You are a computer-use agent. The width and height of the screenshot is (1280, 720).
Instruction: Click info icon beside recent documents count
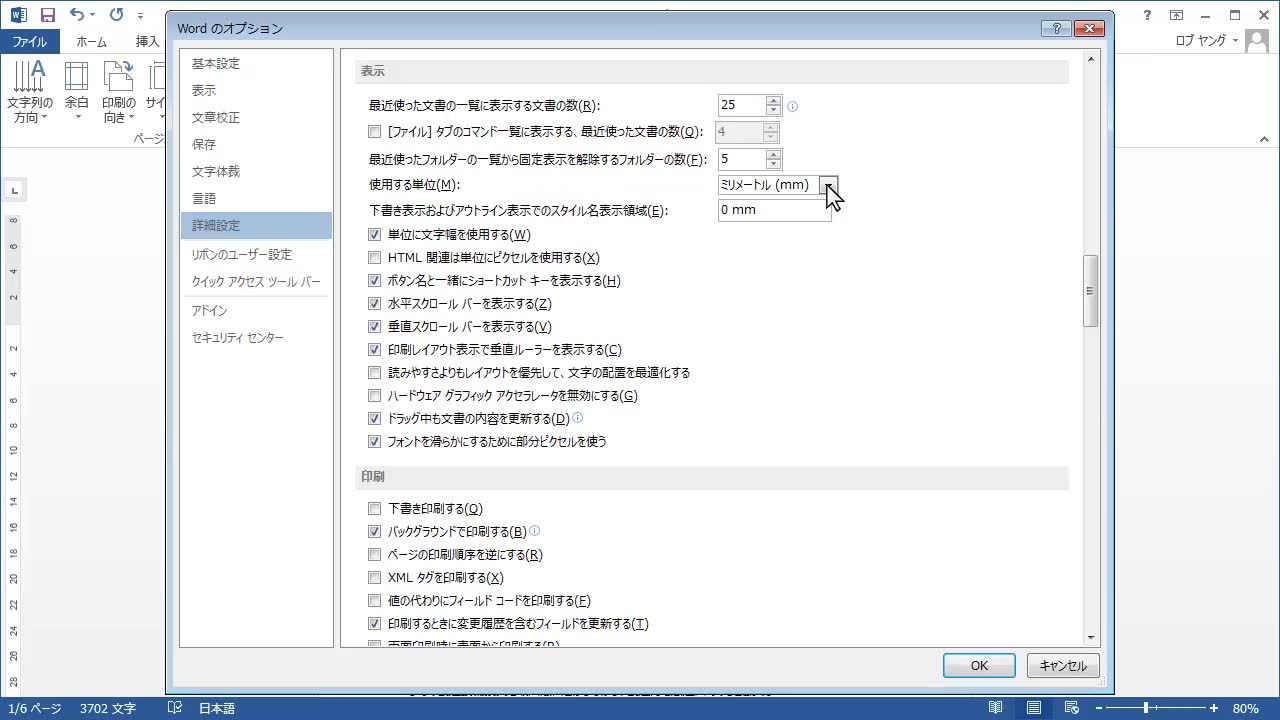pyautogui.click(x=793, y=106)
